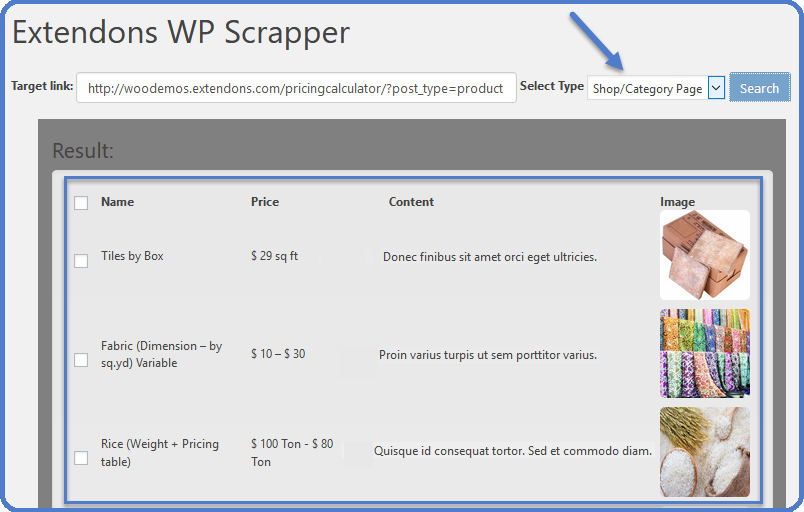The height and width of the screenshot is (512, 804).
Task: Click the Price column header
Action: pyautogui.click(x=265, y=202)
